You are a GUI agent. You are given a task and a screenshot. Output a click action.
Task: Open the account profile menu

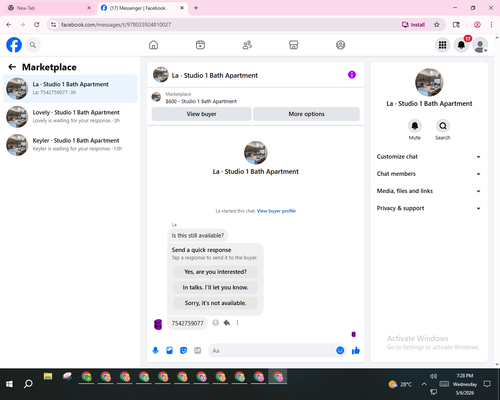coord(480,45)
